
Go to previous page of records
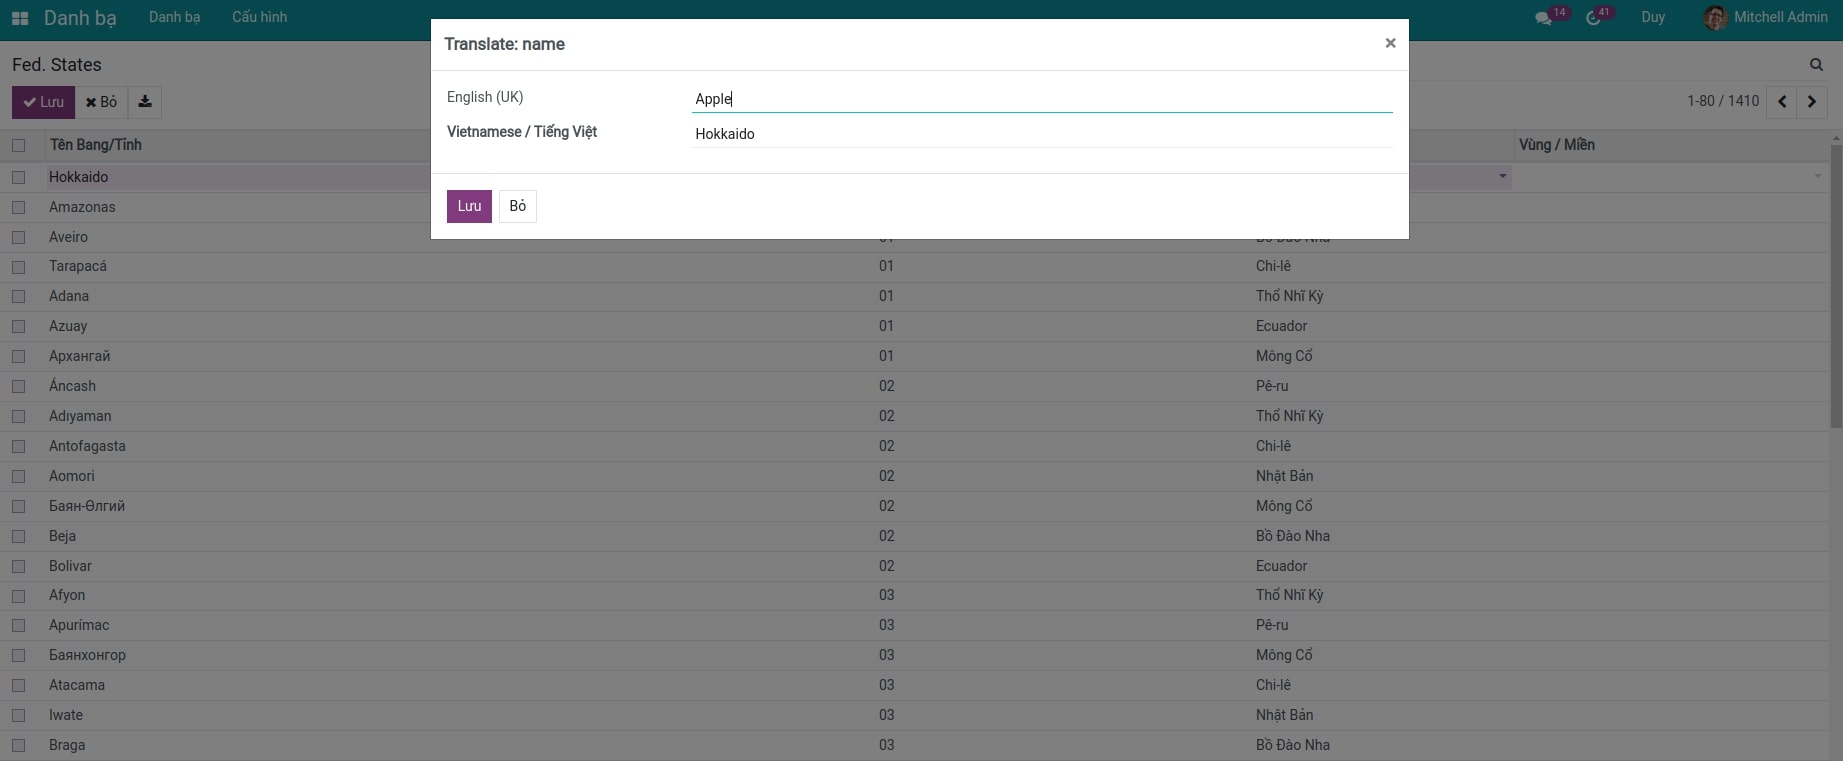click(1782, 102)
